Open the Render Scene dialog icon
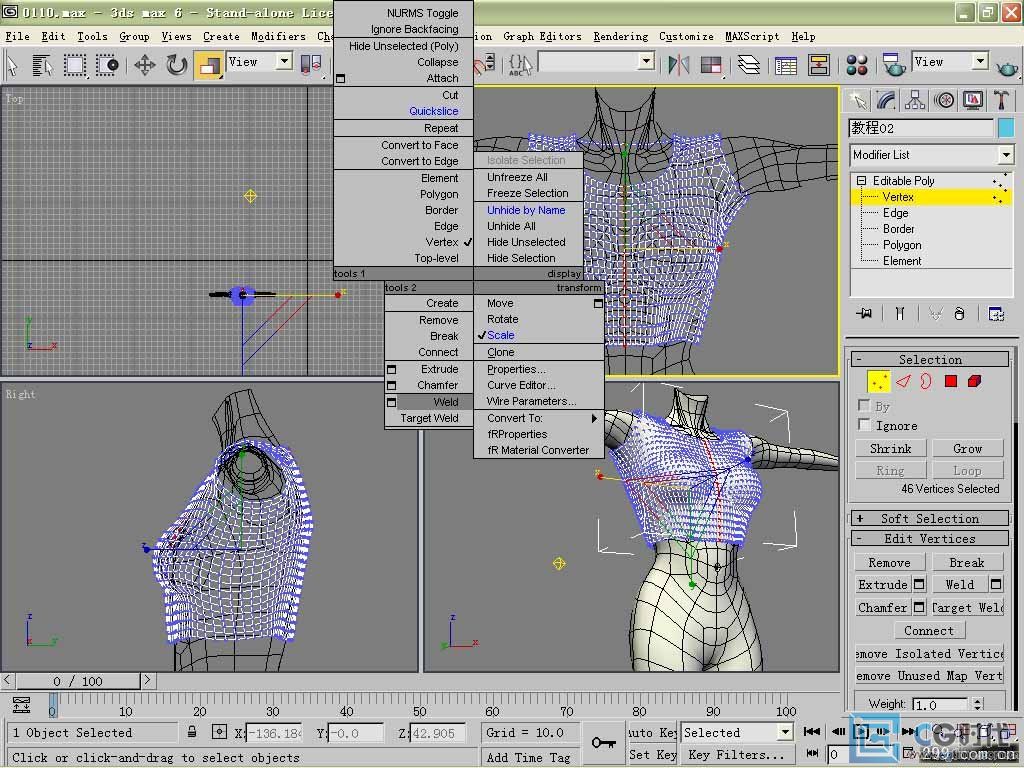Image resolution: width=1024 pixels, height=768 pixels. click(893, 65)
